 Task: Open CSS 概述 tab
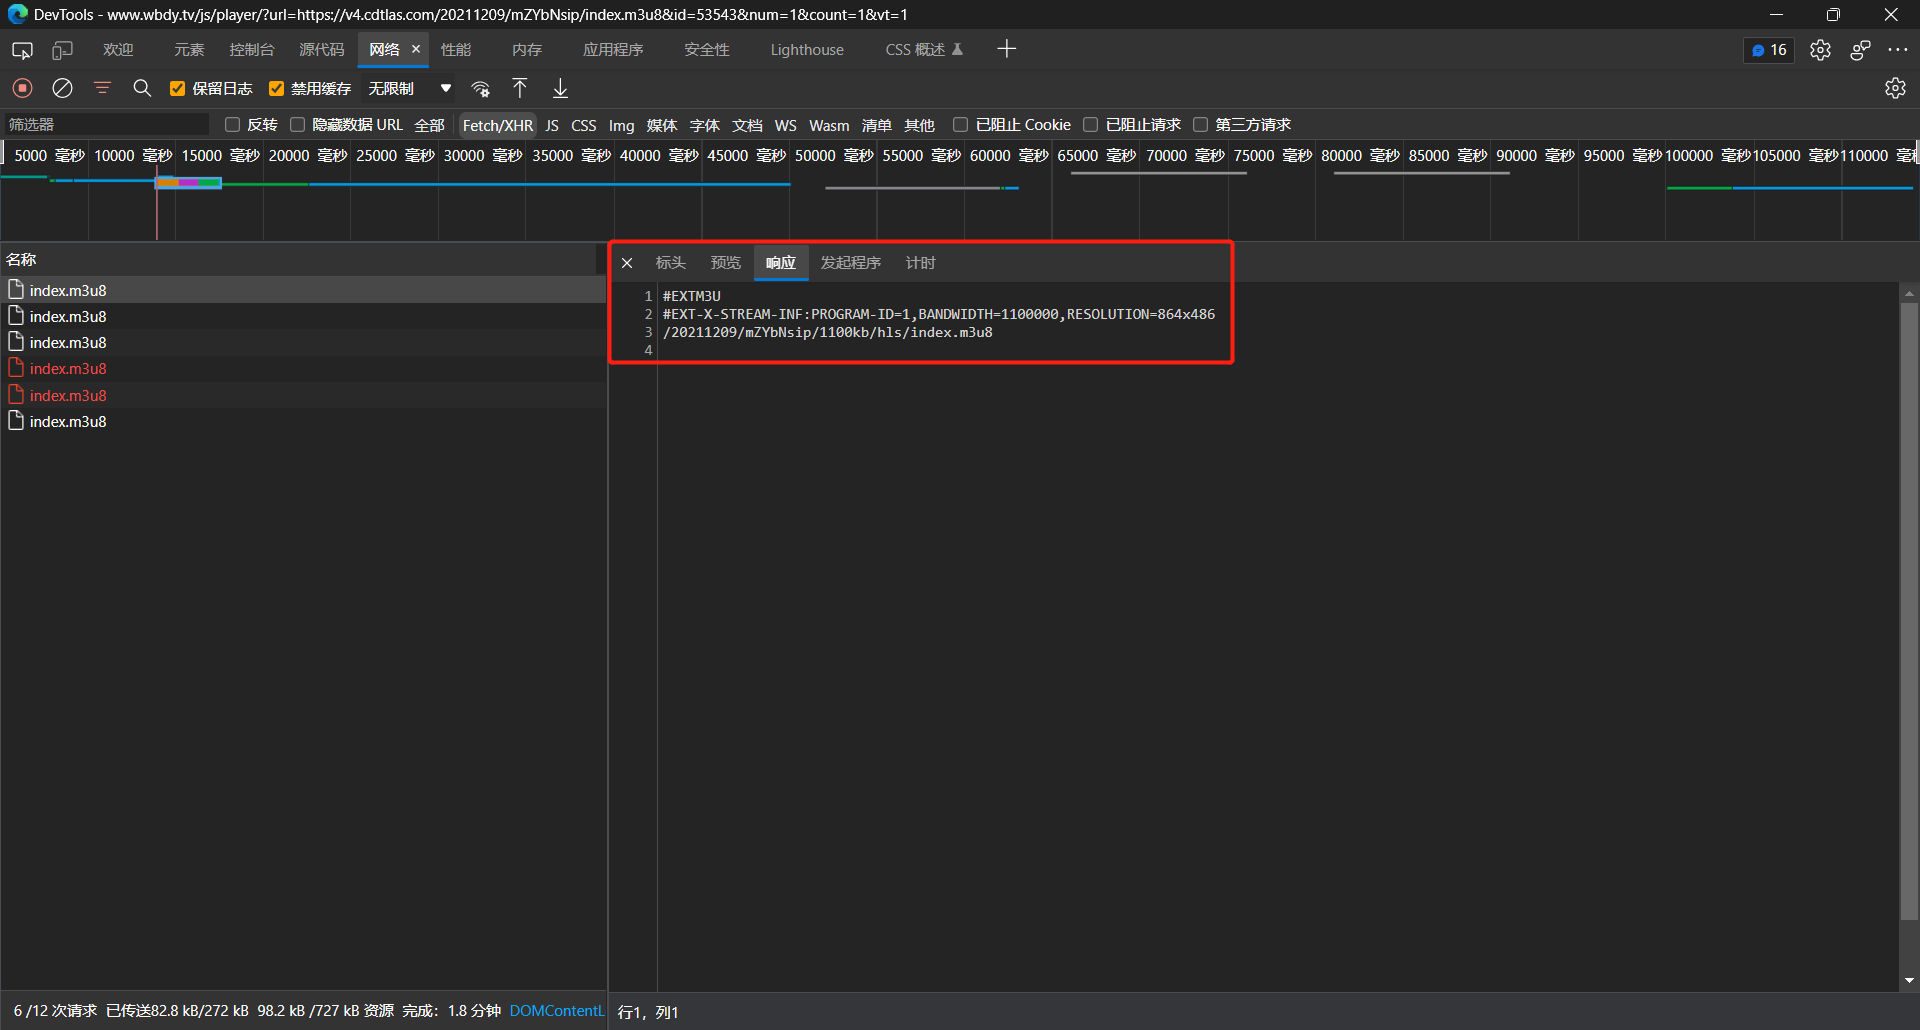tap(923, 50)
